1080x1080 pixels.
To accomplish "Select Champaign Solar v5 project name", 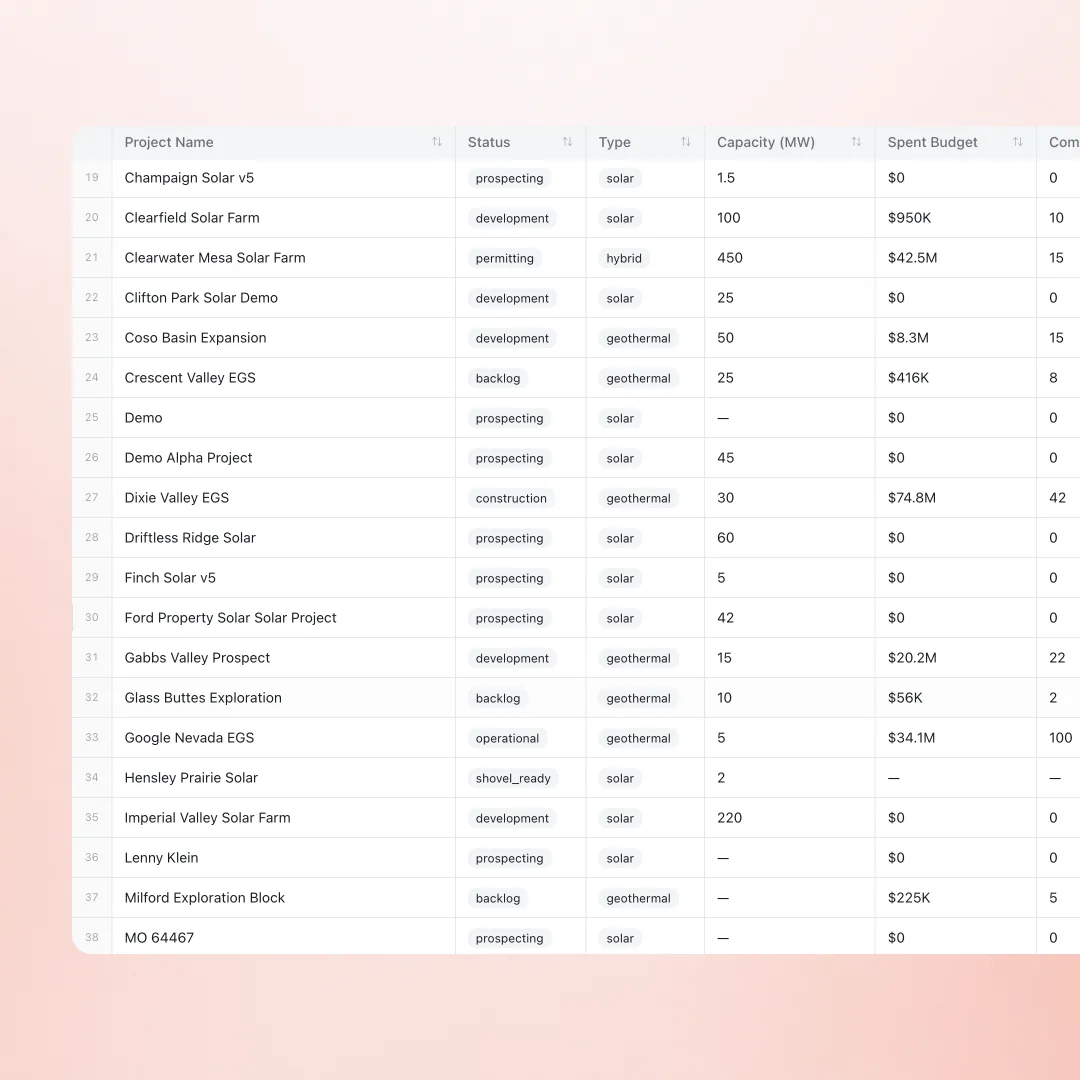I will coord(189,178).
